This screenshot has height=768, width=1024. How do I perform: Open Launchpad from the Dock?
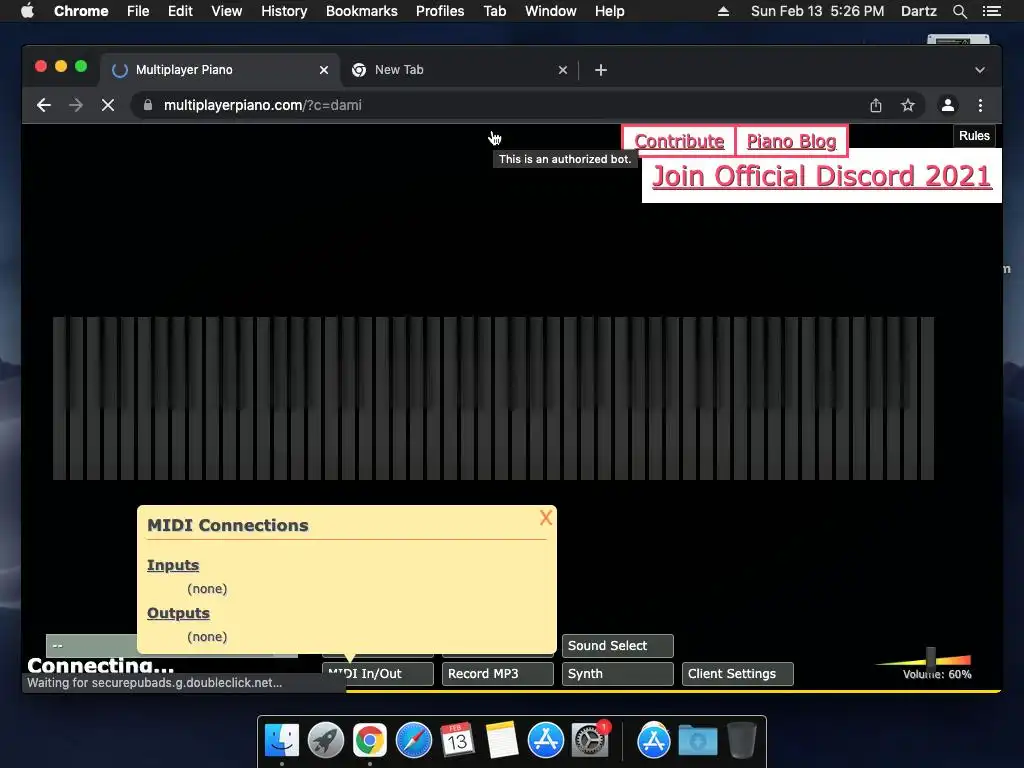(x=325, y=741)
